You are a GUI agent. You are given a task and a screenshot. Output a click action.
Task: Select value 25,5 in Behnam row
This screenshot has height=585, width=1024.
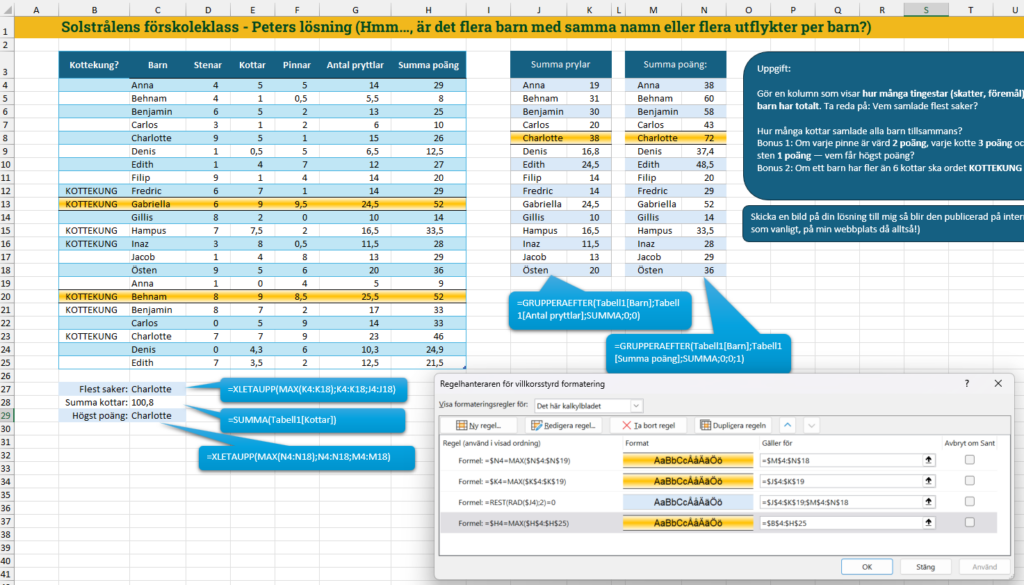pyautogui.click(x=355, y=296)
